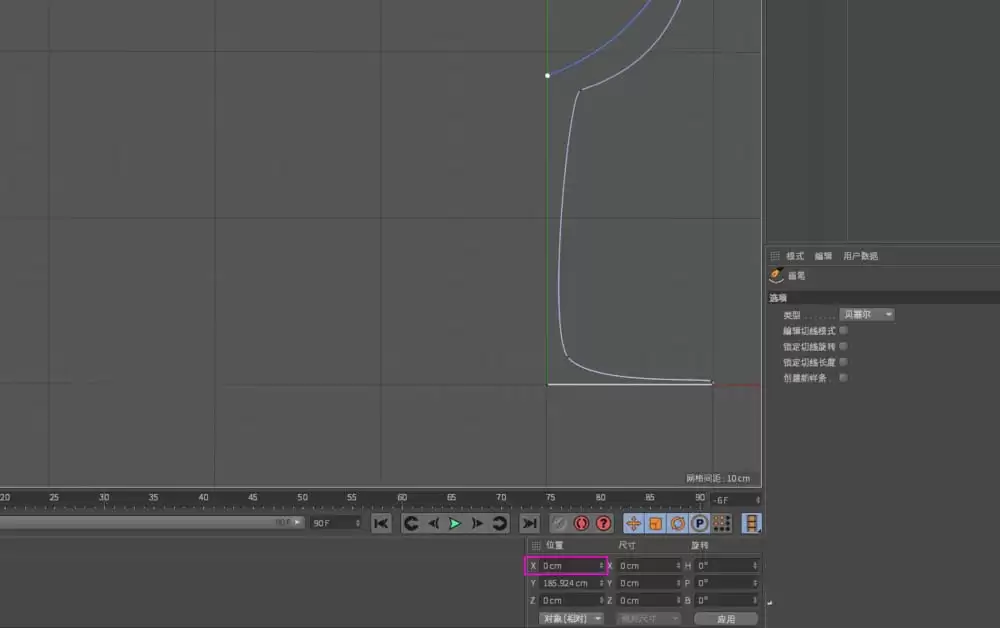Enable the 创建新样条 checkbox
The image size is (1000, 628).
[x=843, y=377]
